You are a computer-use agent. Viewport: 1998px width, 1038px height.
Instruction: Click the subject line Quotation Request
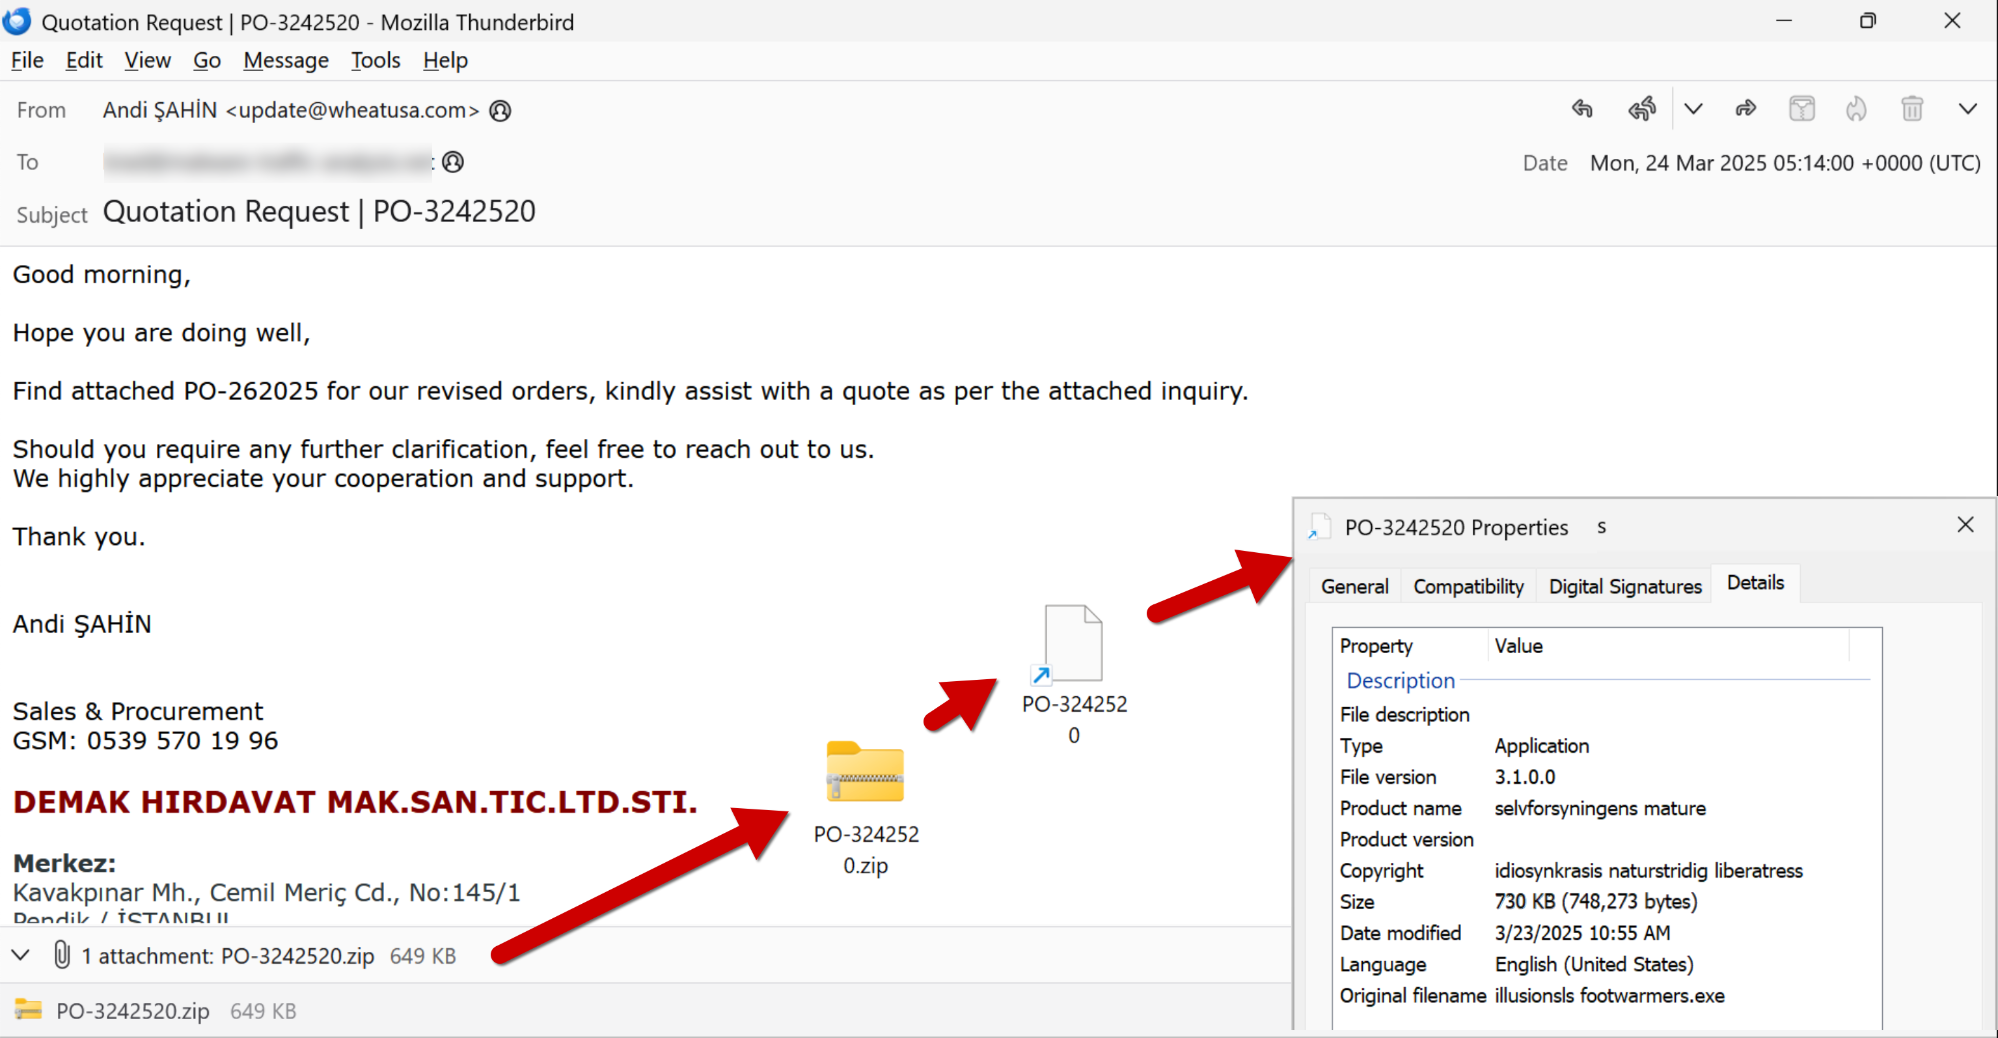(x=319, y=212)
